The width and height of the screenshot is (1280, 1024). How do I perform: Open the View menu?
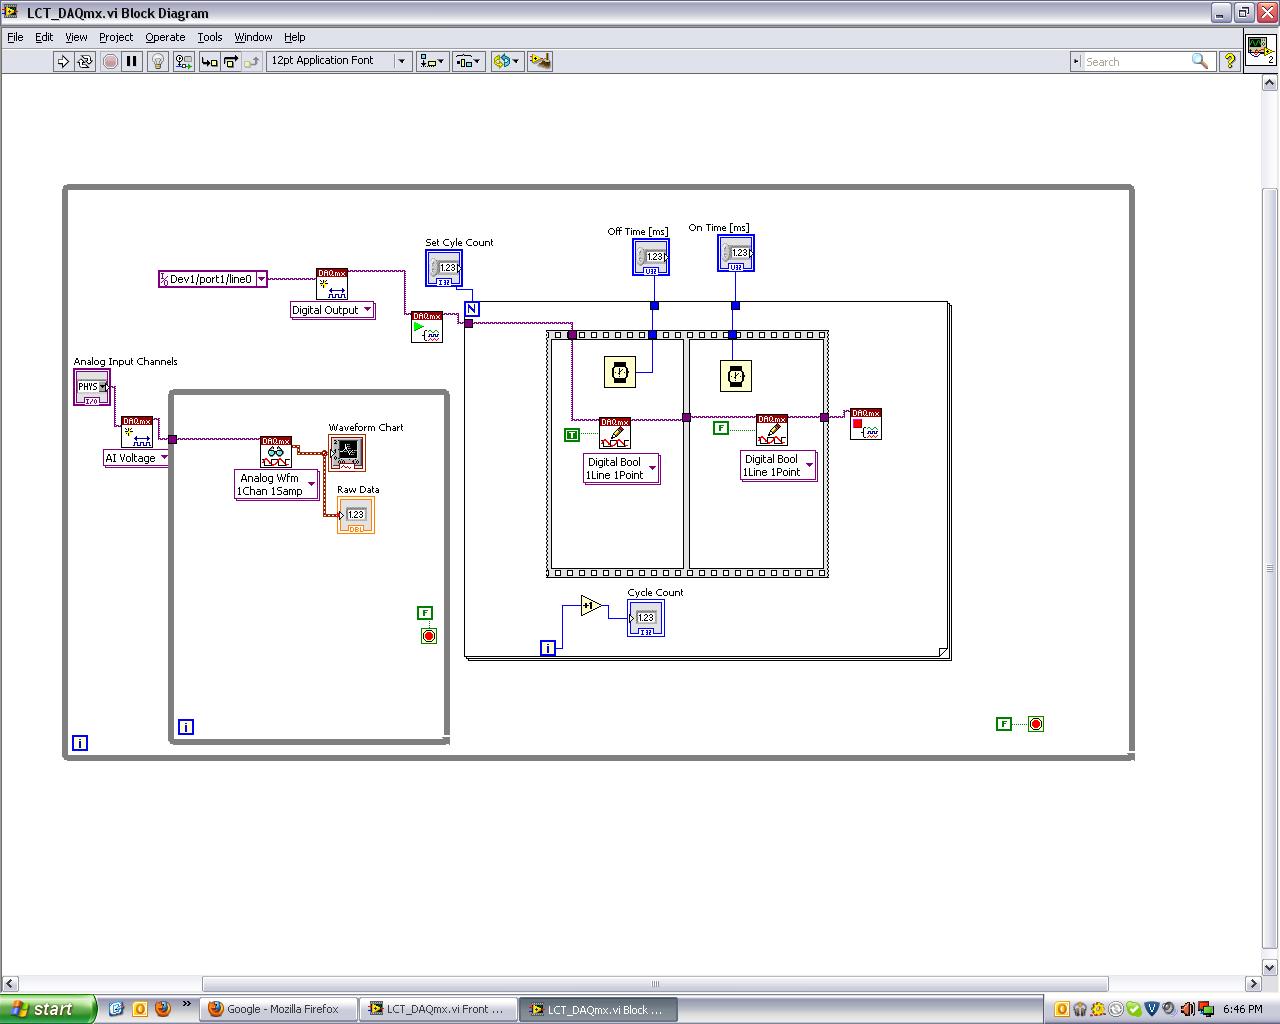76,37
